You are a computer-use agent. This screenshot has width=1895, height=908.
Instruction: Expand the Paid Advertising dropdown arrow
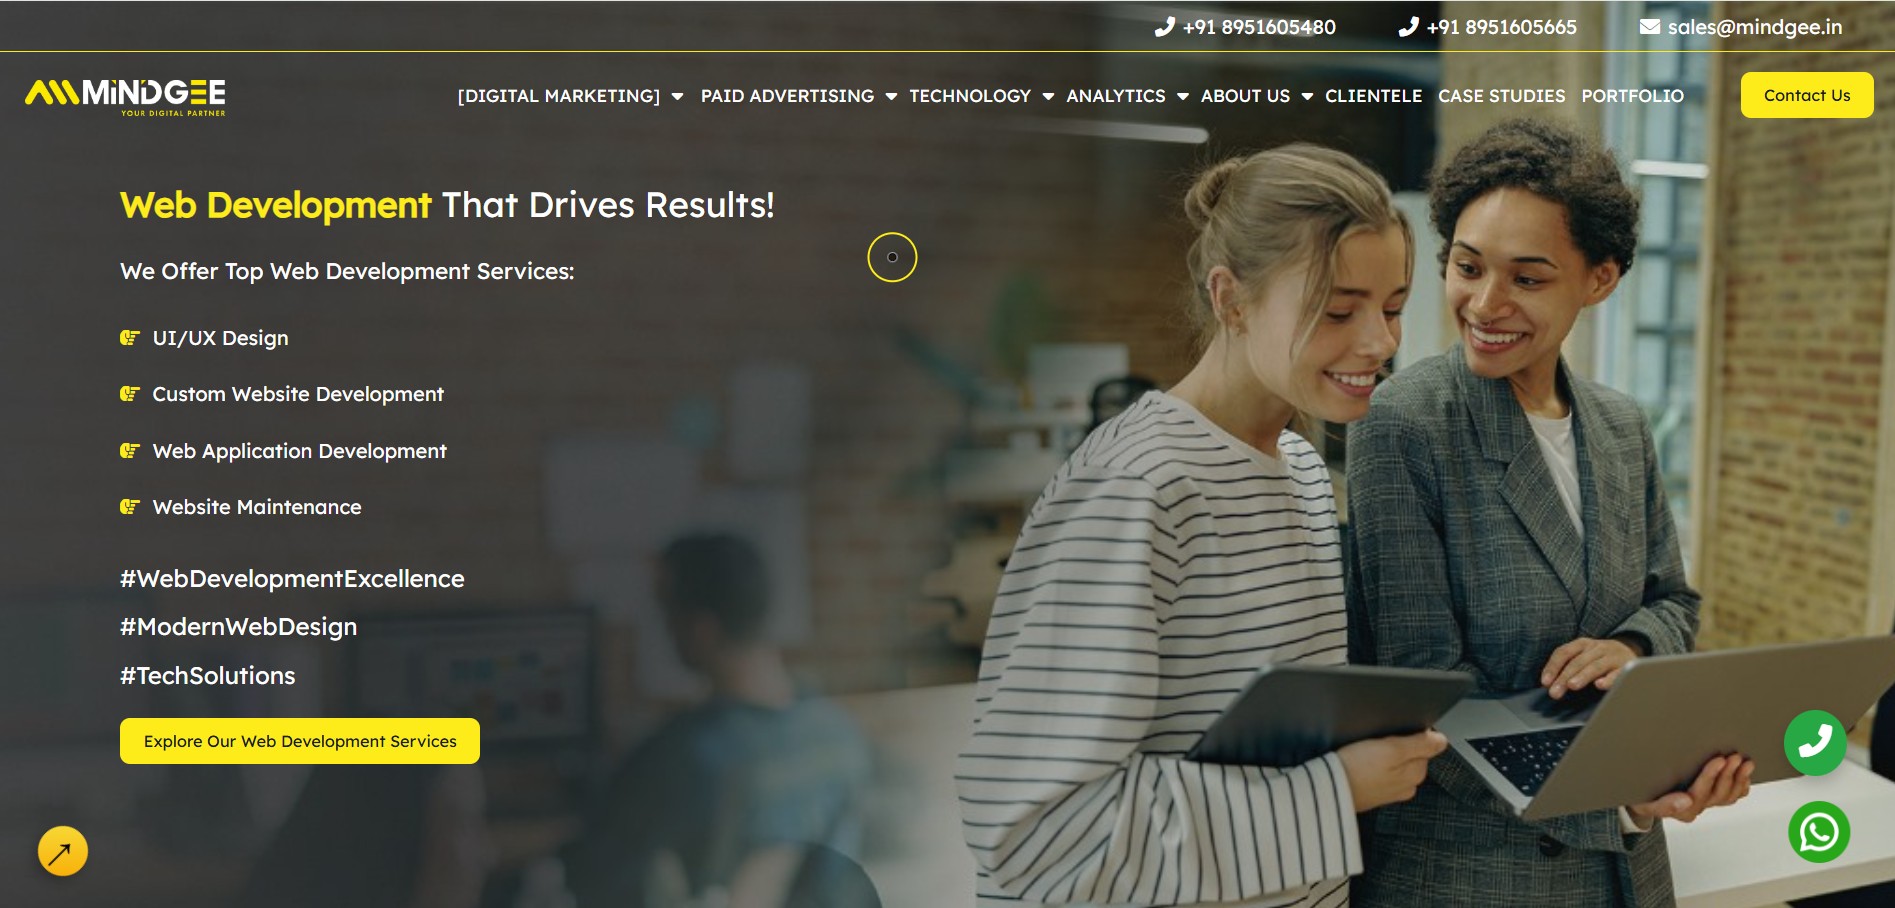(891, 96)
